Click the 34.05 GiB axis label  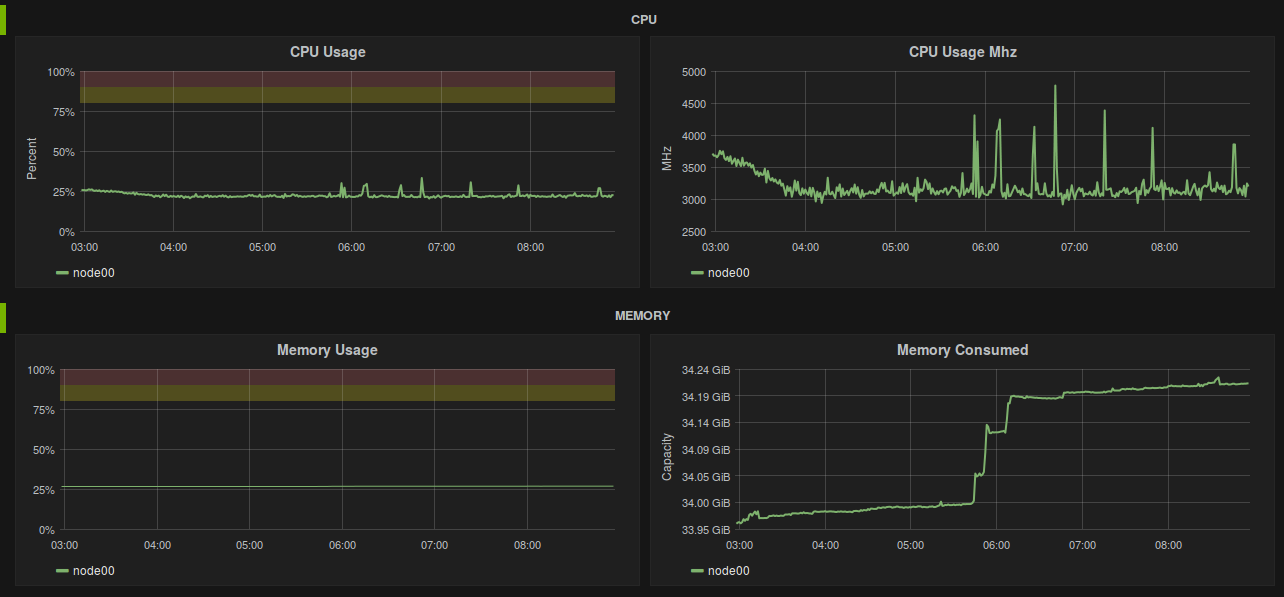pos(706,477)
